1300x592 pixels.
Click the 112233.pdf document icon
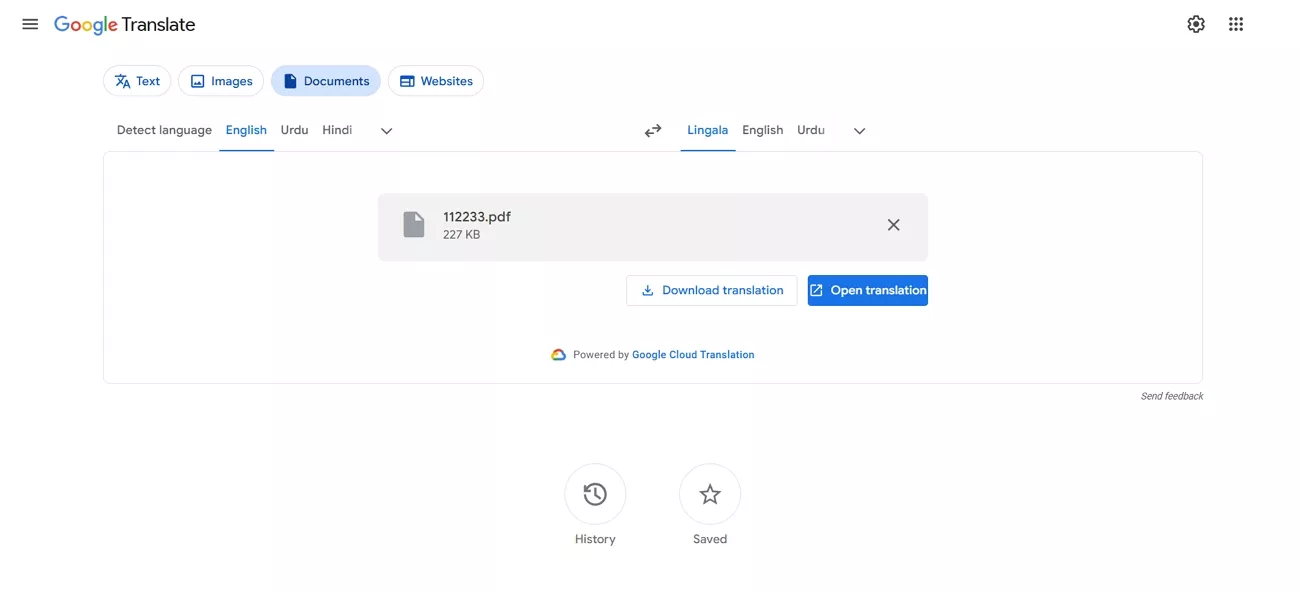point(413,224)
